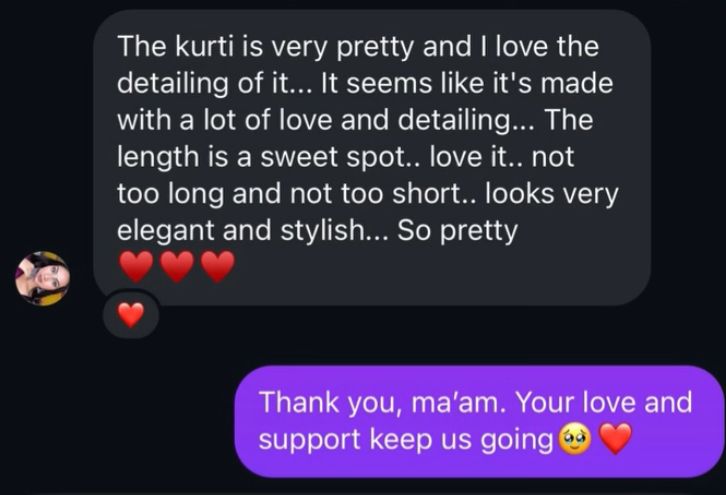This screenshot has width=726, height=495.
Task: Tap the red heart emoji in purple reply
Action: click(x=615, y=439)
